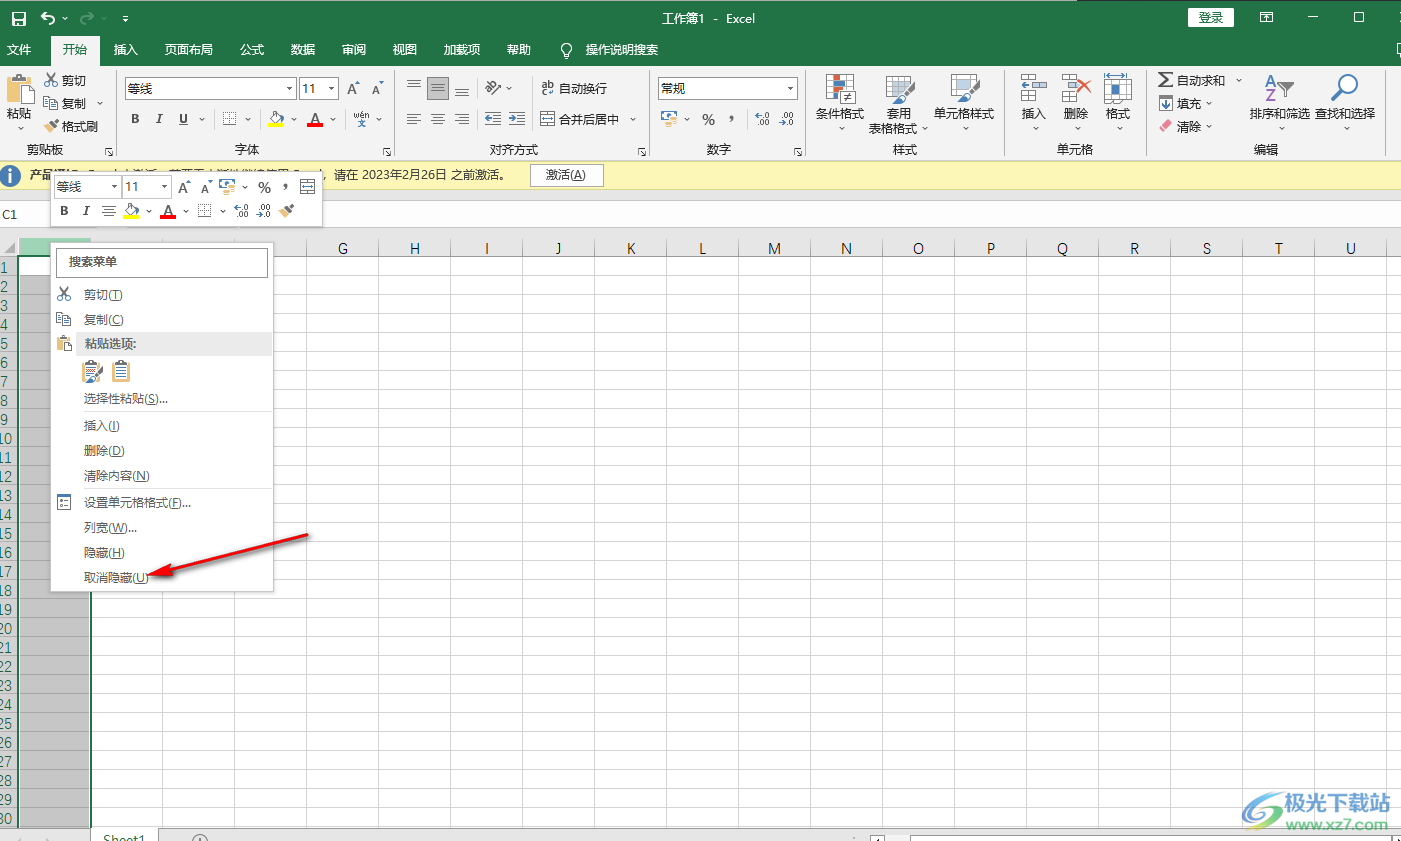Toggle Bold in the ribbon
Screen dimensions: 1401x841
[135, 119]
